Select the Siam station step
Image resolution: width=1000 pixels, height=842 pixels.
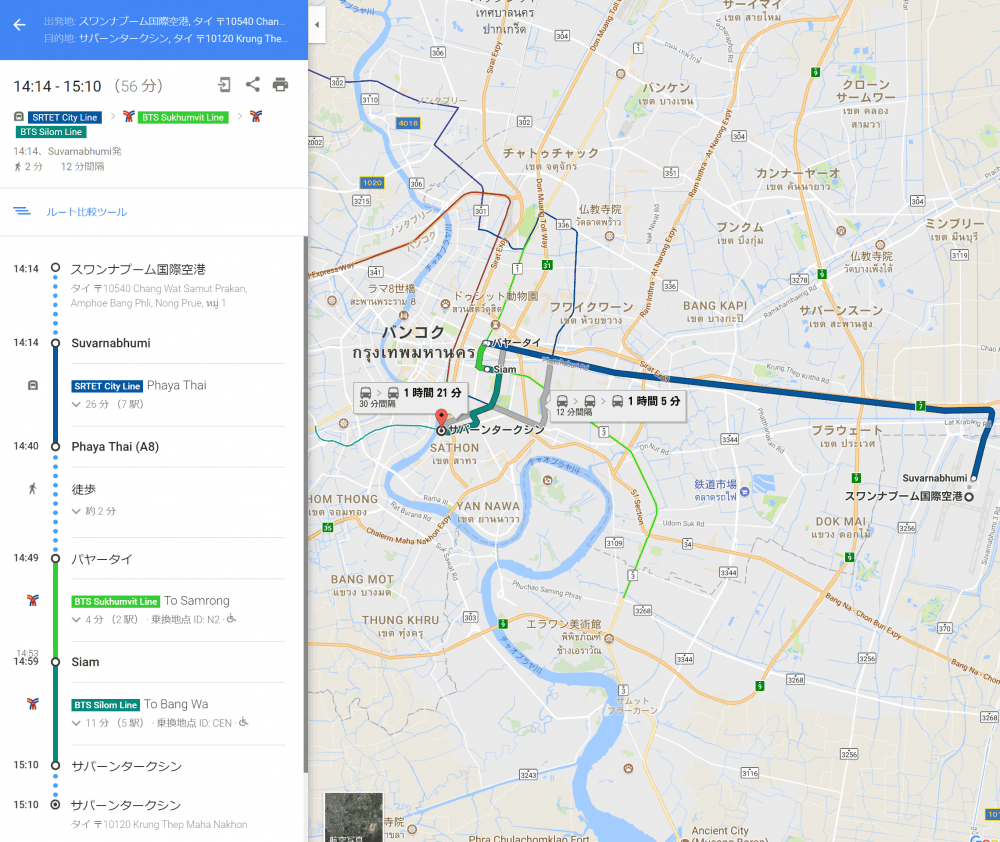click(x=85, y=662)
